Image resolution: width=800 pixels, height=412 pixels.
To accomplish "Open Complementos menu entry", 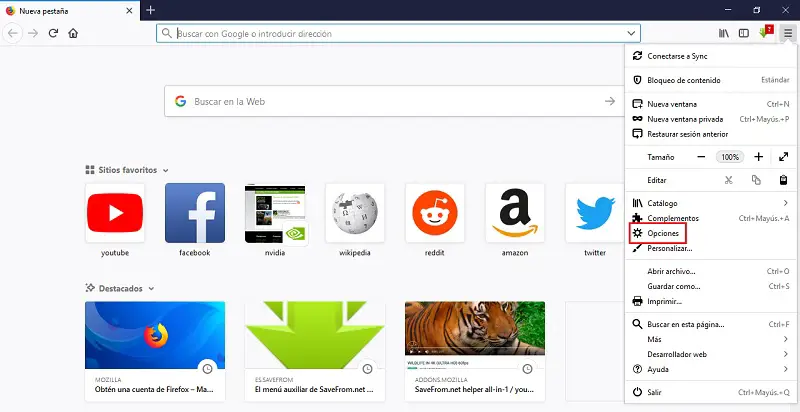I will pyautogui.click(x=712, y=218).
